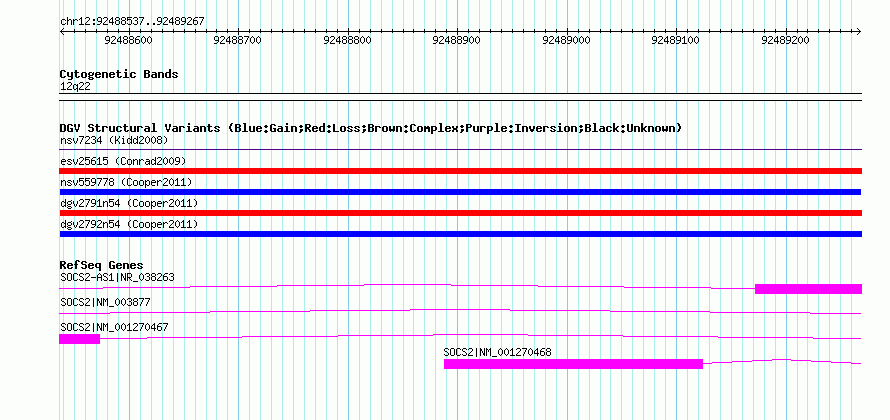Open the esv25615 (Conrad2009) variant label
The width and height of the screenshot is (890, 420).
(x=123, y=161)
